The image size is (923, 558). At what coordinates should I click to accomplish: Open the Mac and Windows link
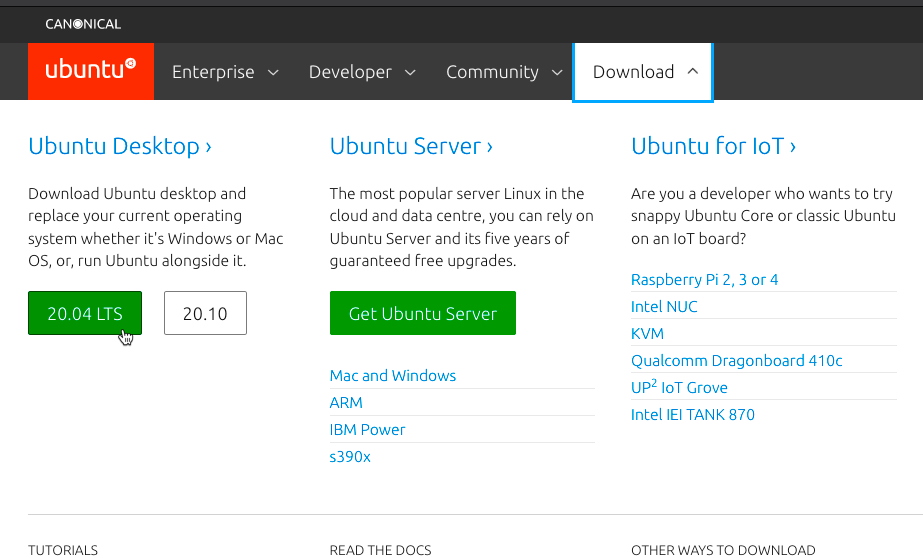(x=393, y=376)
